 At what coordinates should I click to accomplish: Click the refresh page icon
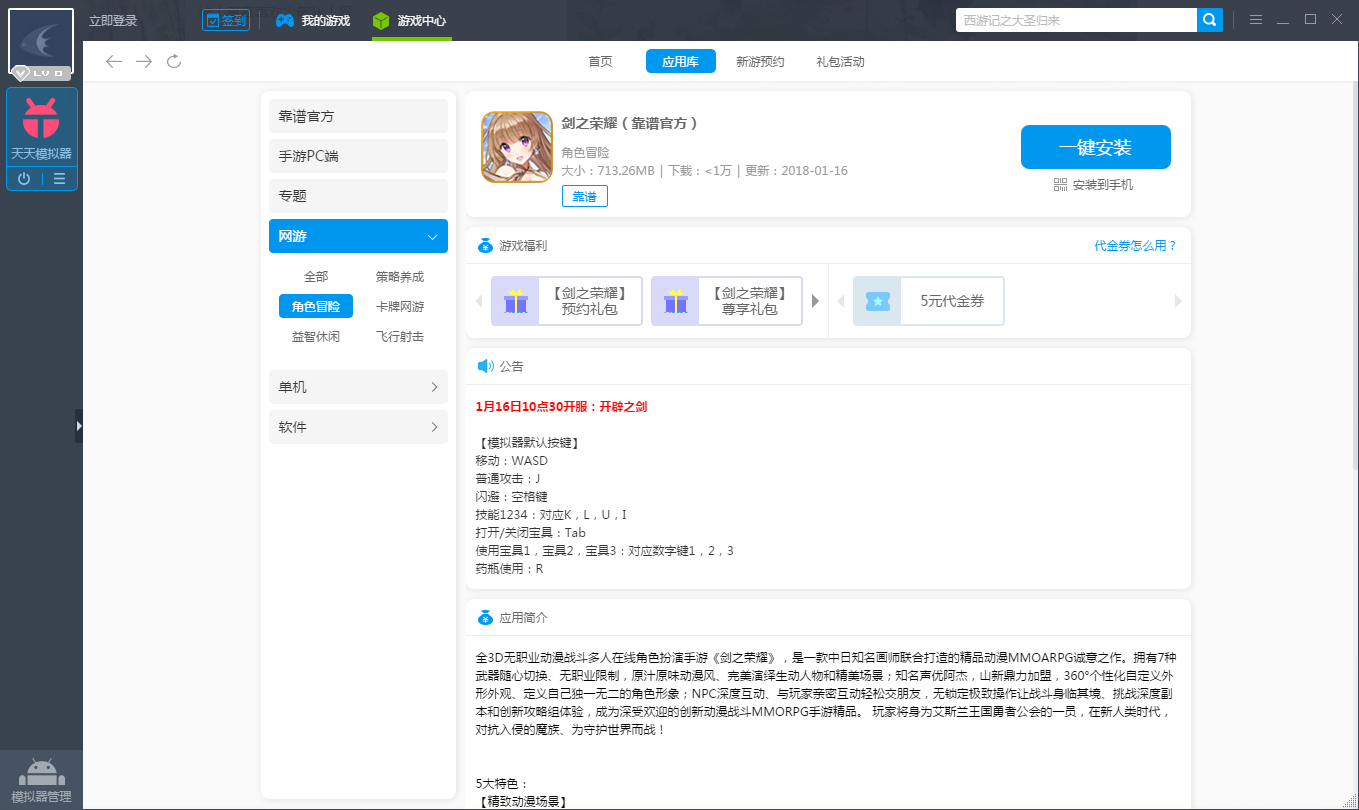point(174,62)
